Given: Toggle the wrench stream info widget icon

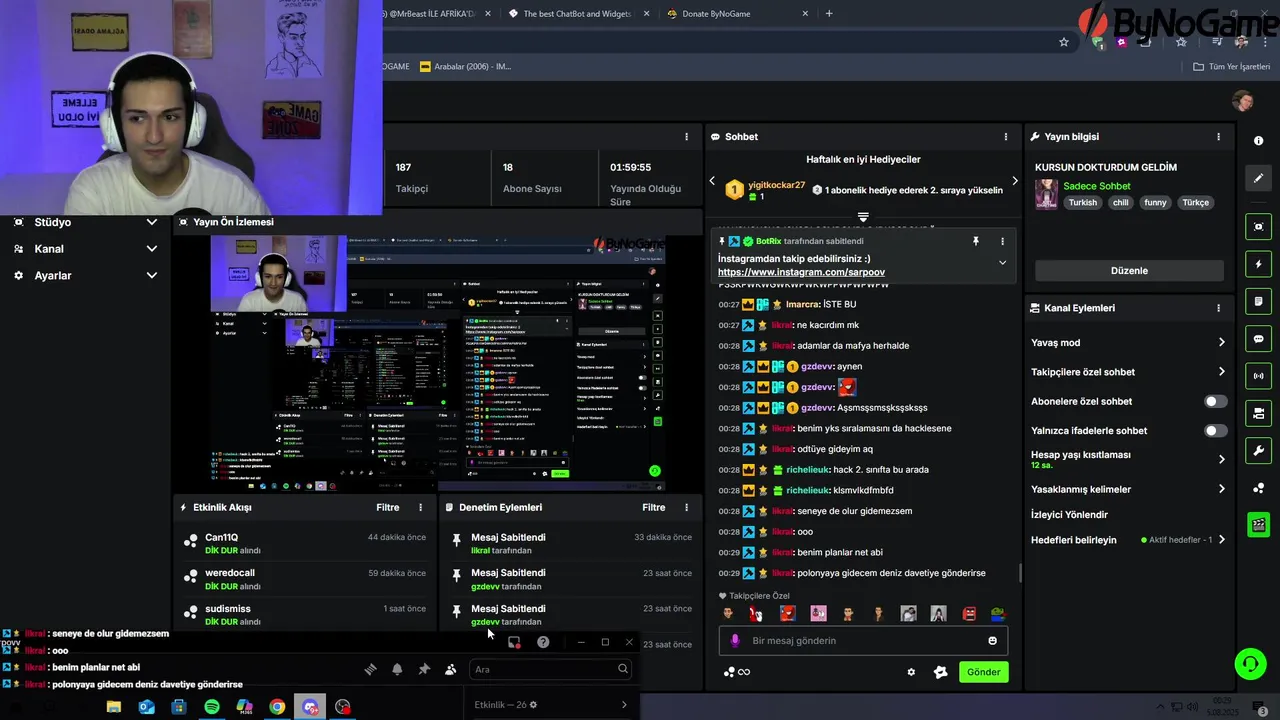Looking at the screenshot, I should tap(1259, 450).
